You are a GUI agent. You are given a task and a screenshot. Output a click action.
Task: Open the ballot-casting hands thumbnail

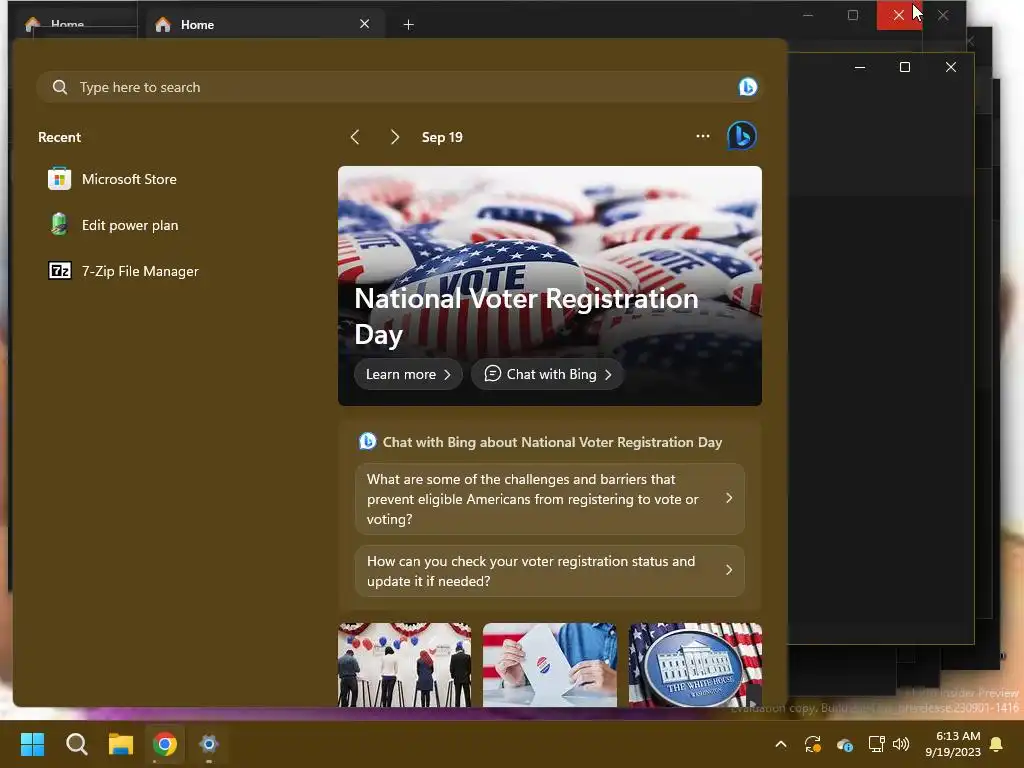click(x=549, y=665)
